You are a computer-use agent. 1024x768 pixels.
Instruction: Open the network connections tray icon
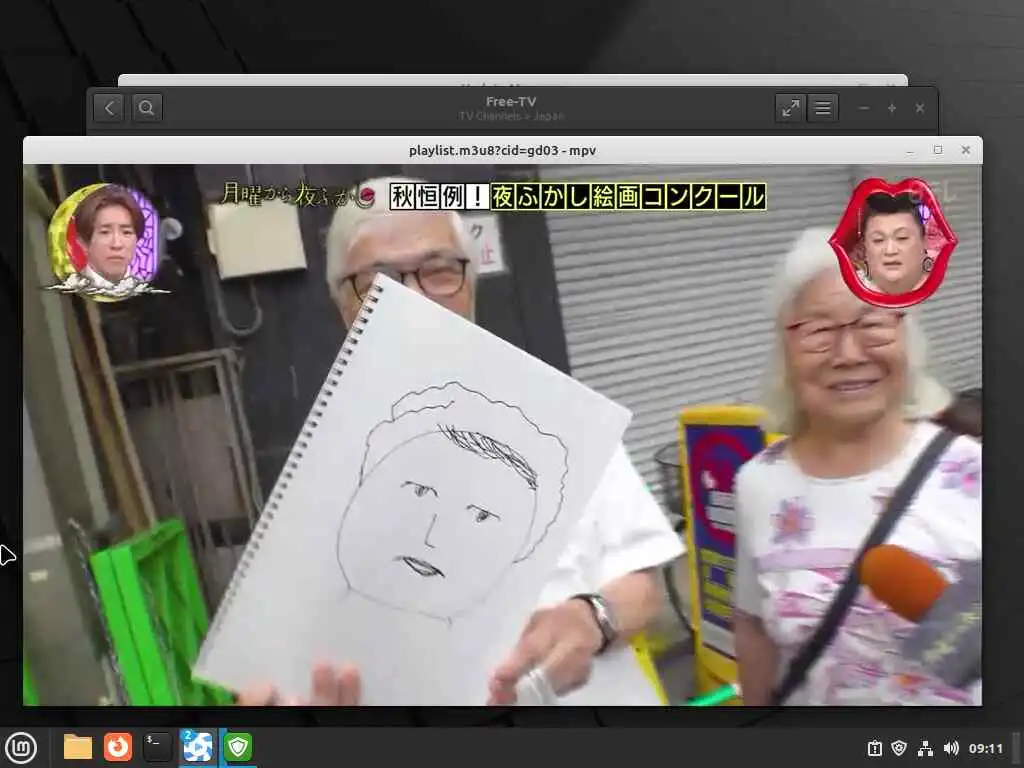925,748
